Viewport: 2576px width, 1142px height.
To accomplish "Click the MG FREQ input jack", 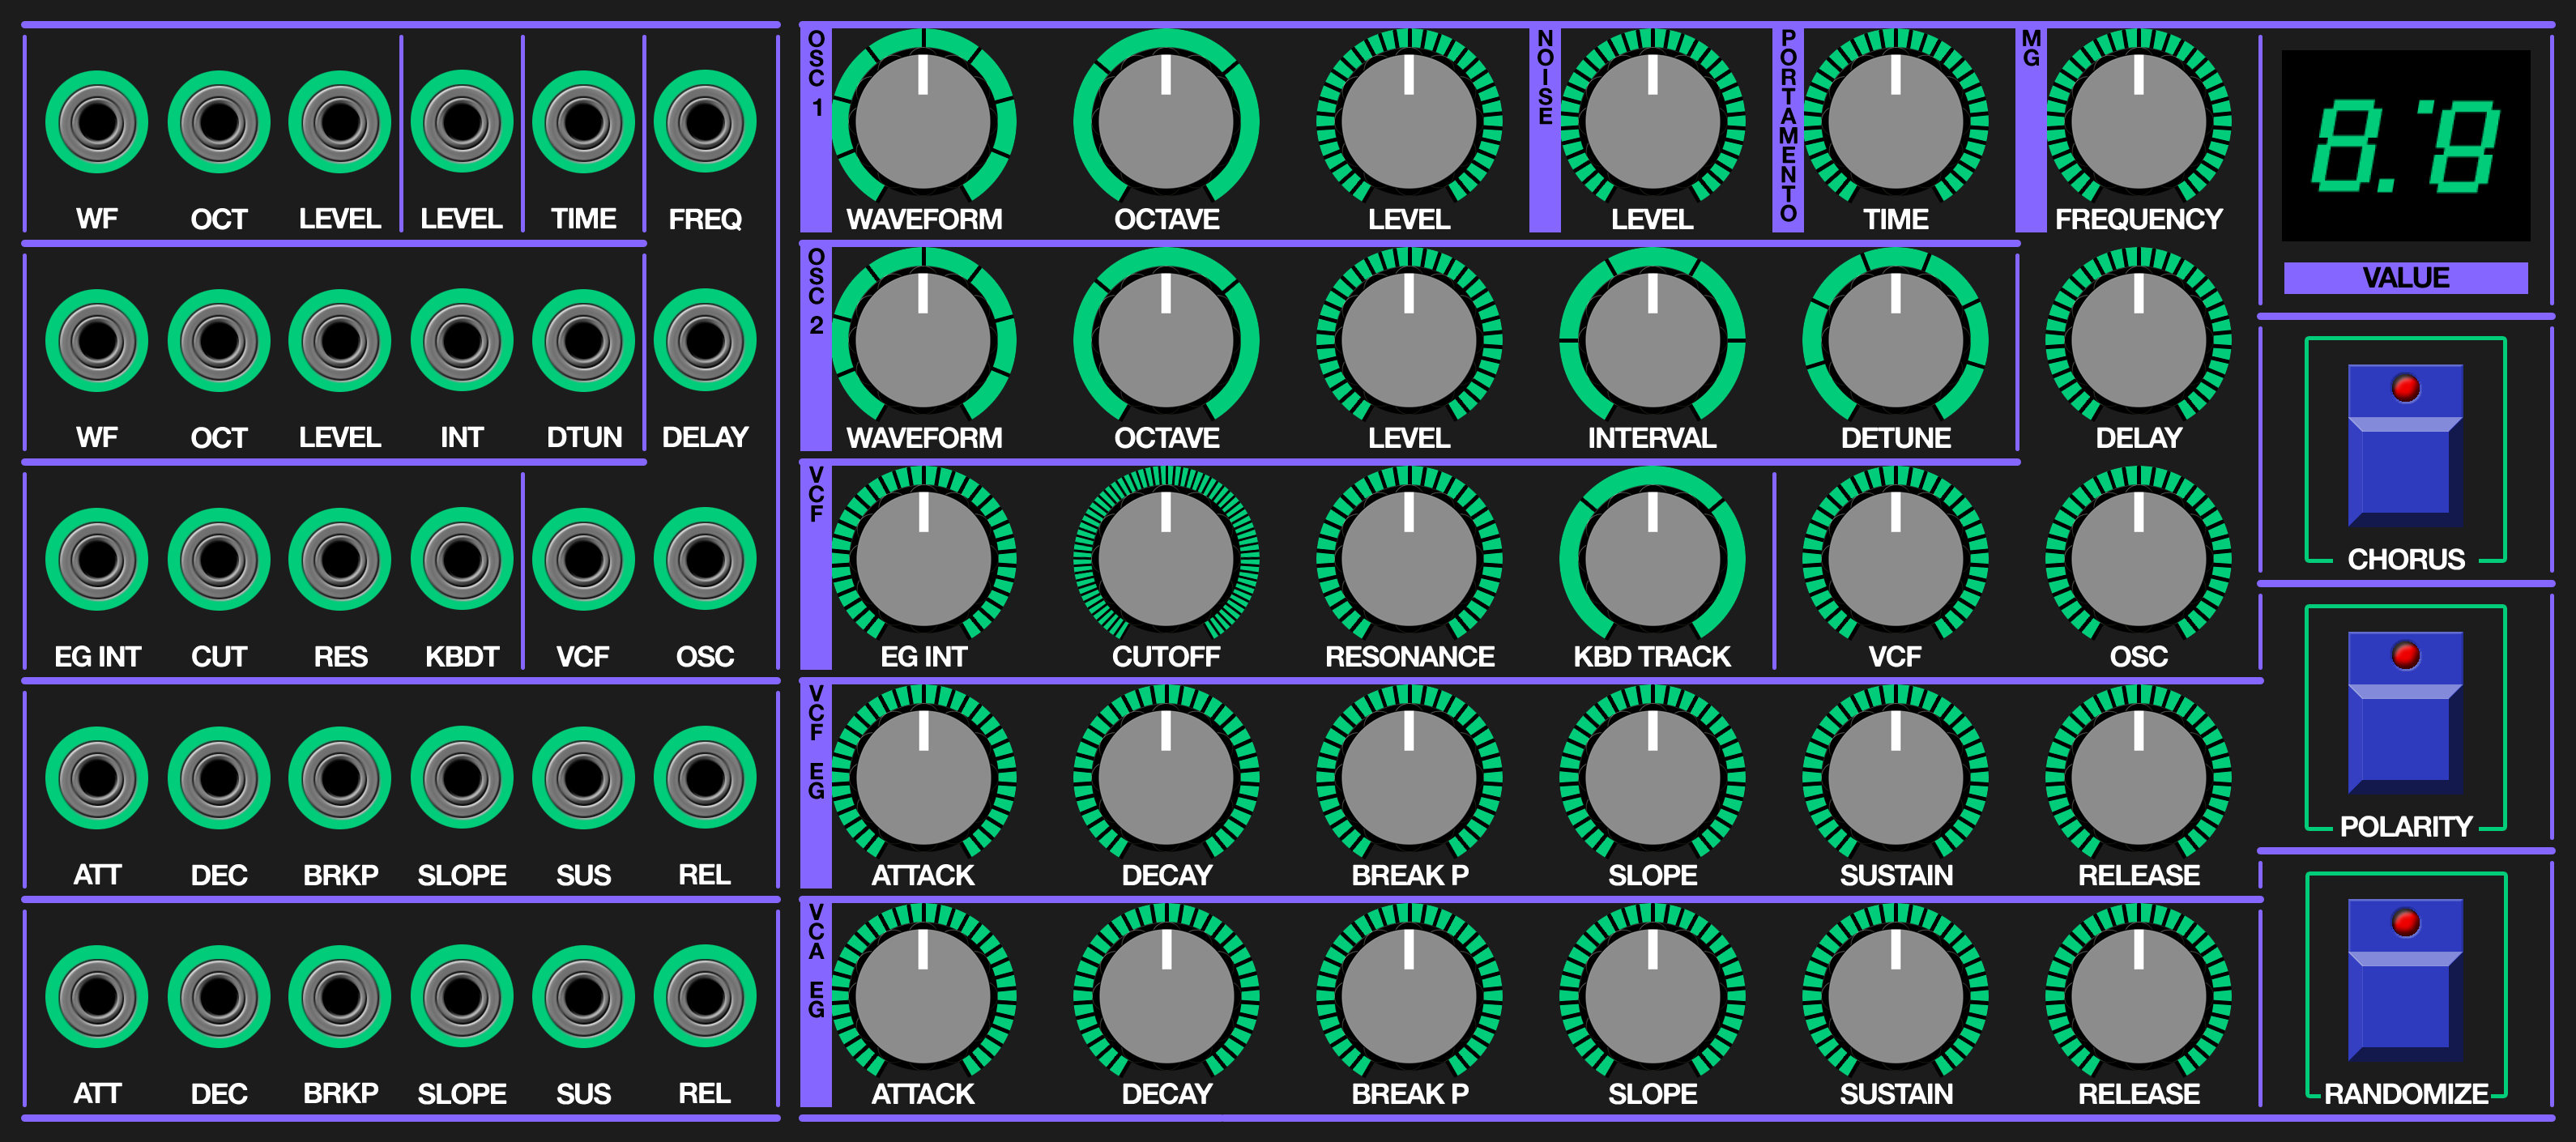I will [704, 122].
